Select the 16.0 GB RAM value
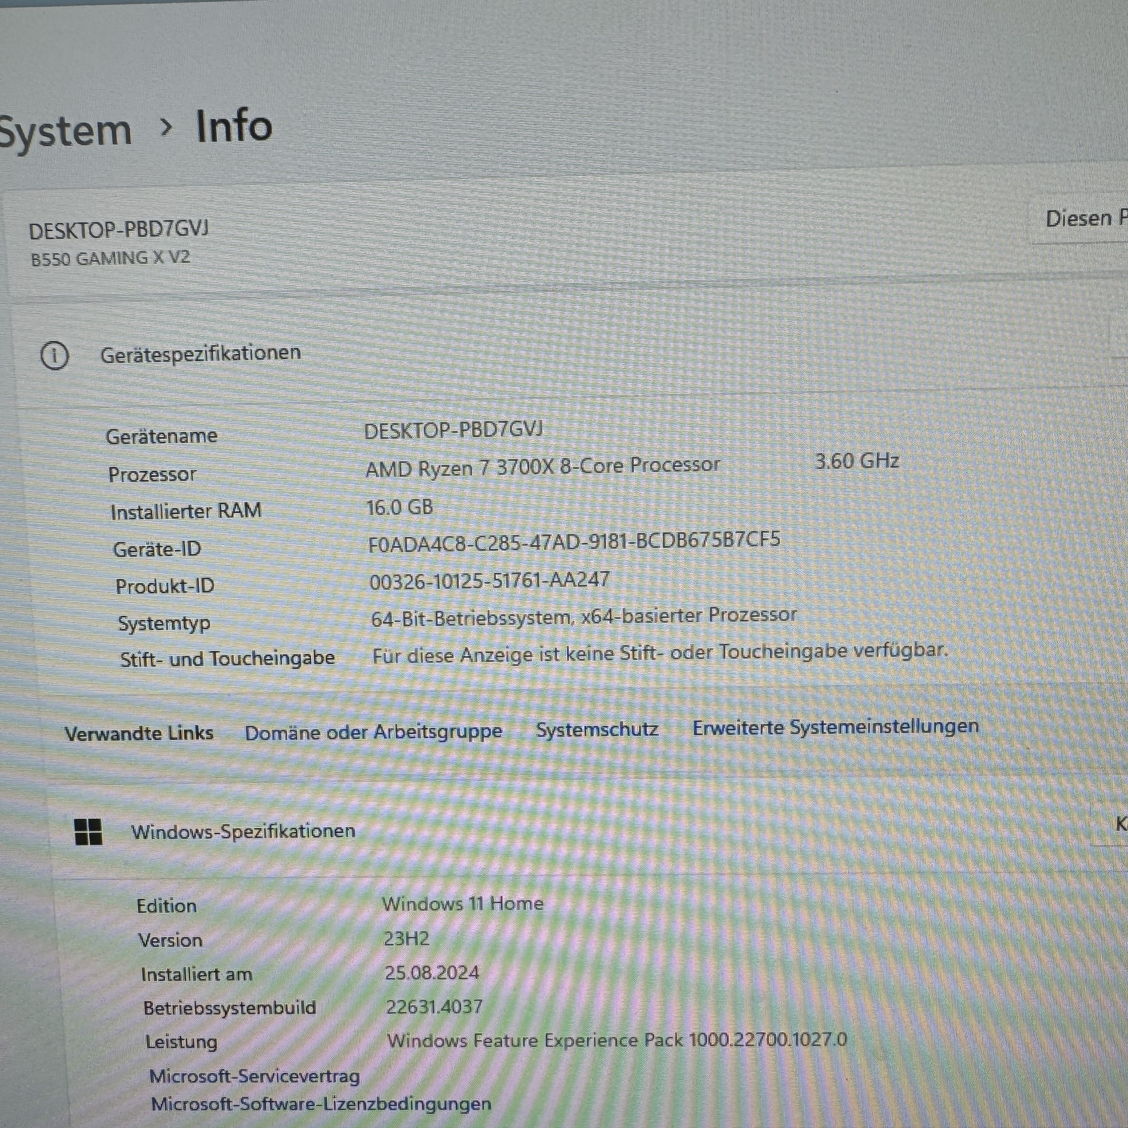Viewport: 1128px width, 1128px height. tap(400, 507)
